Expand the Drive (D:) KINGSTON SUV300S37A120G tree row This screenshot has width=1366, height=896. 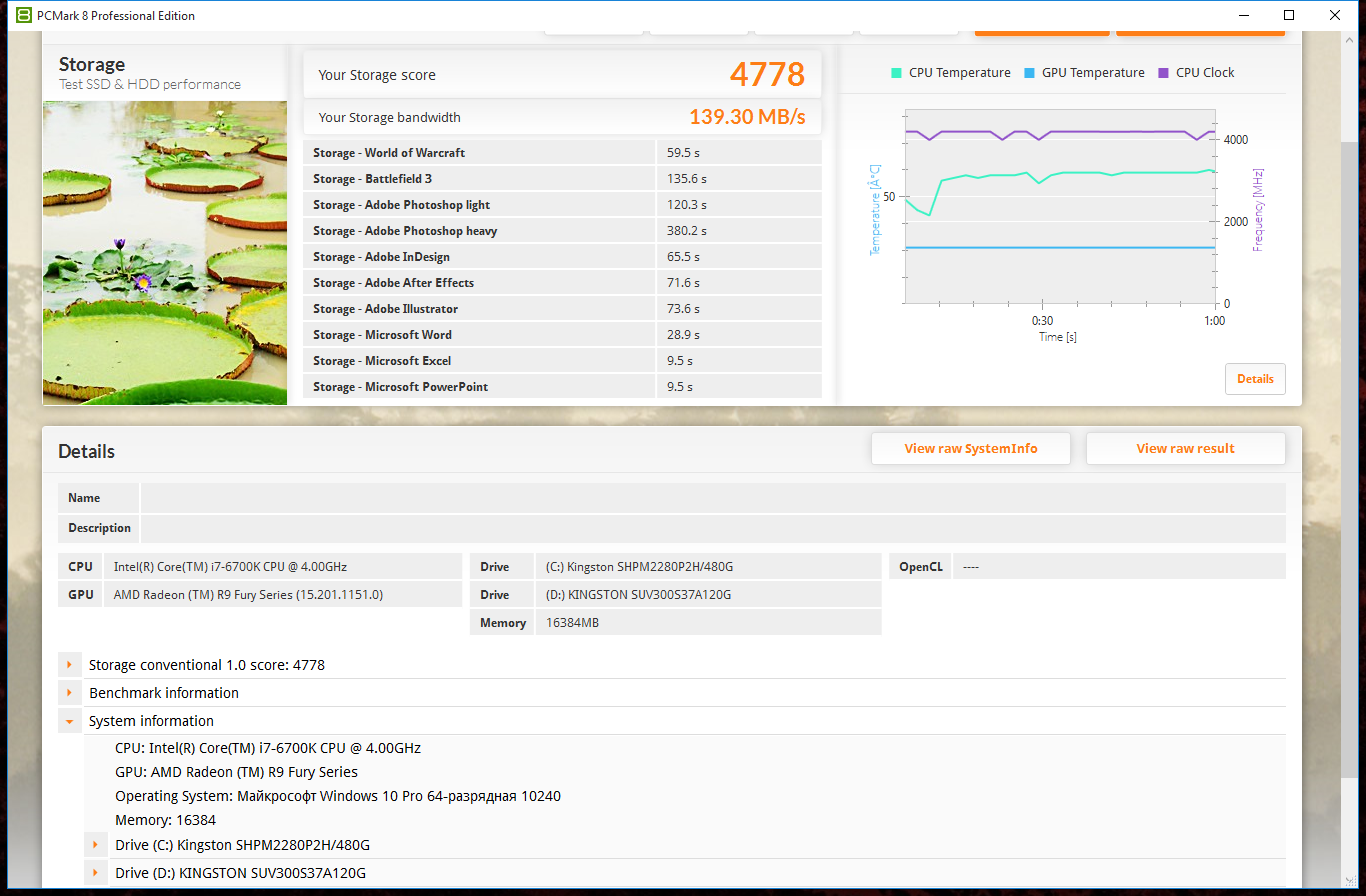[96, 873]
